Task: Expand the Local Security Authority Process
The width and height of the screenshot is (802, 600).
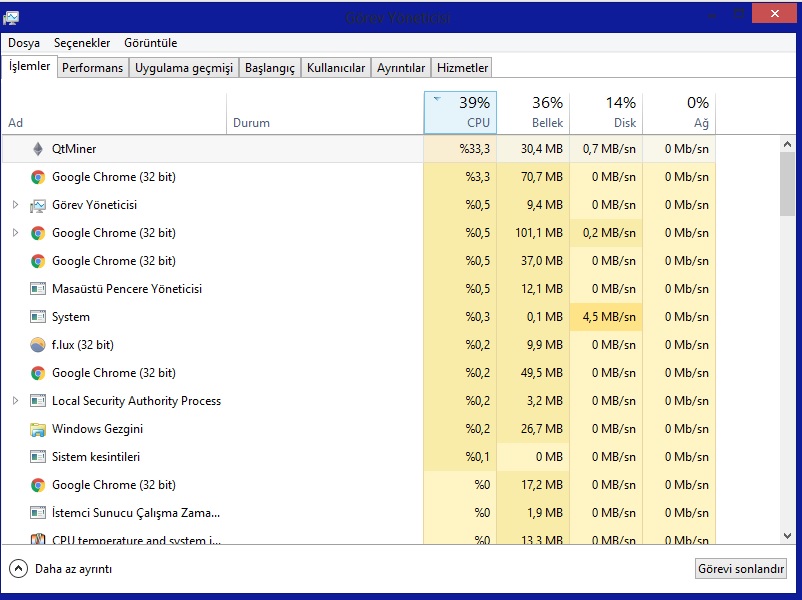Action: point(15,401)
